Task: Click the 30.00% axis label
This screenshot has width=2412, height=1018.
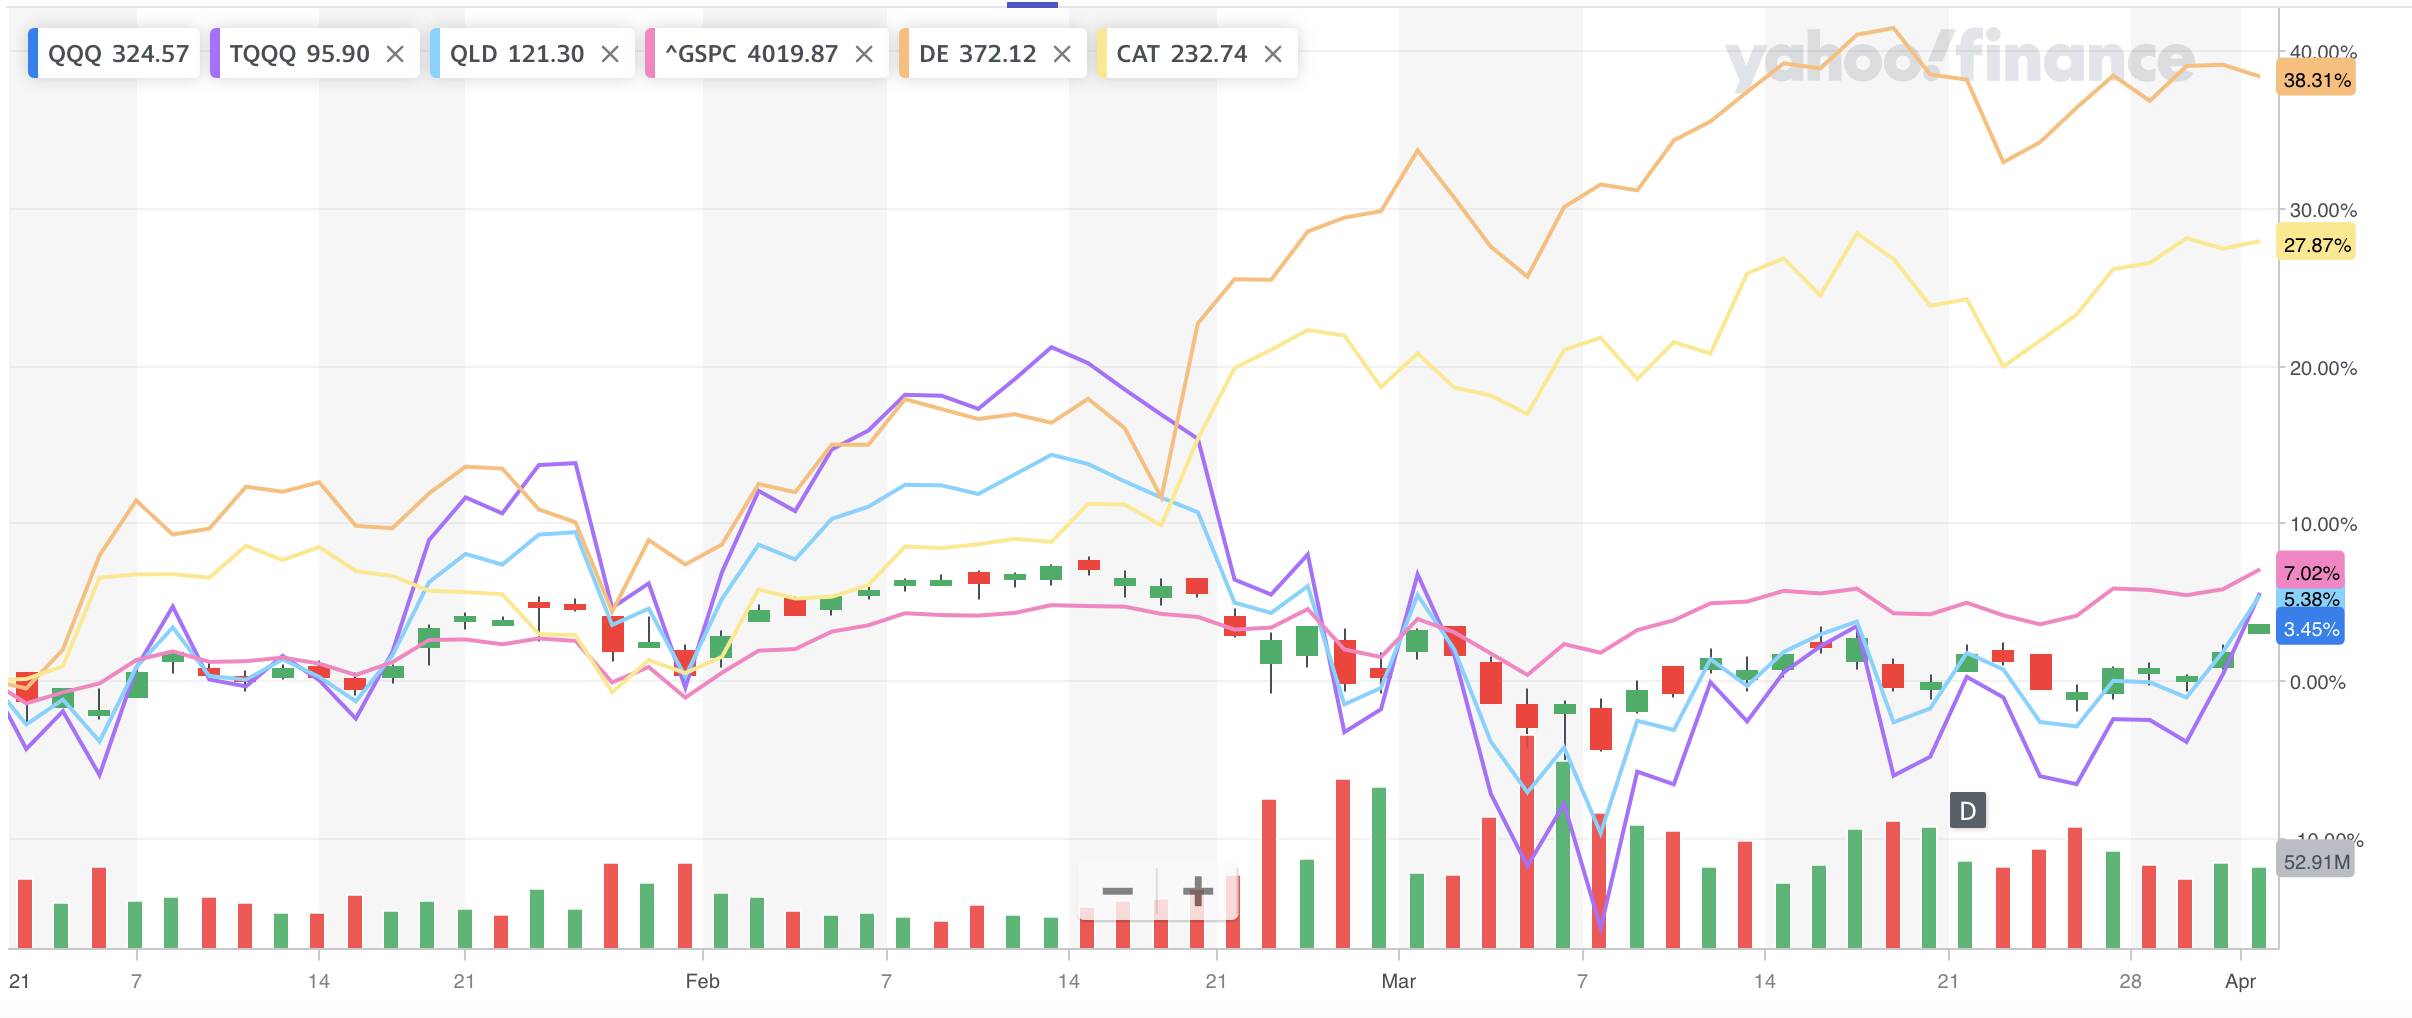Action: tap(2322, 210)
